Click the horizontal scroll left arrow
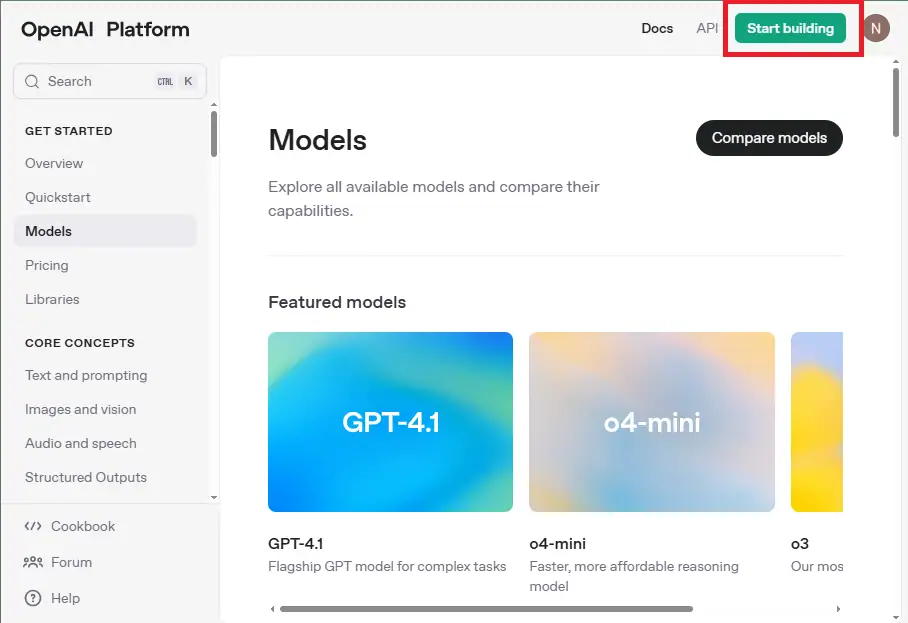Screen dimensions: 908x623 tap(273, 608)
